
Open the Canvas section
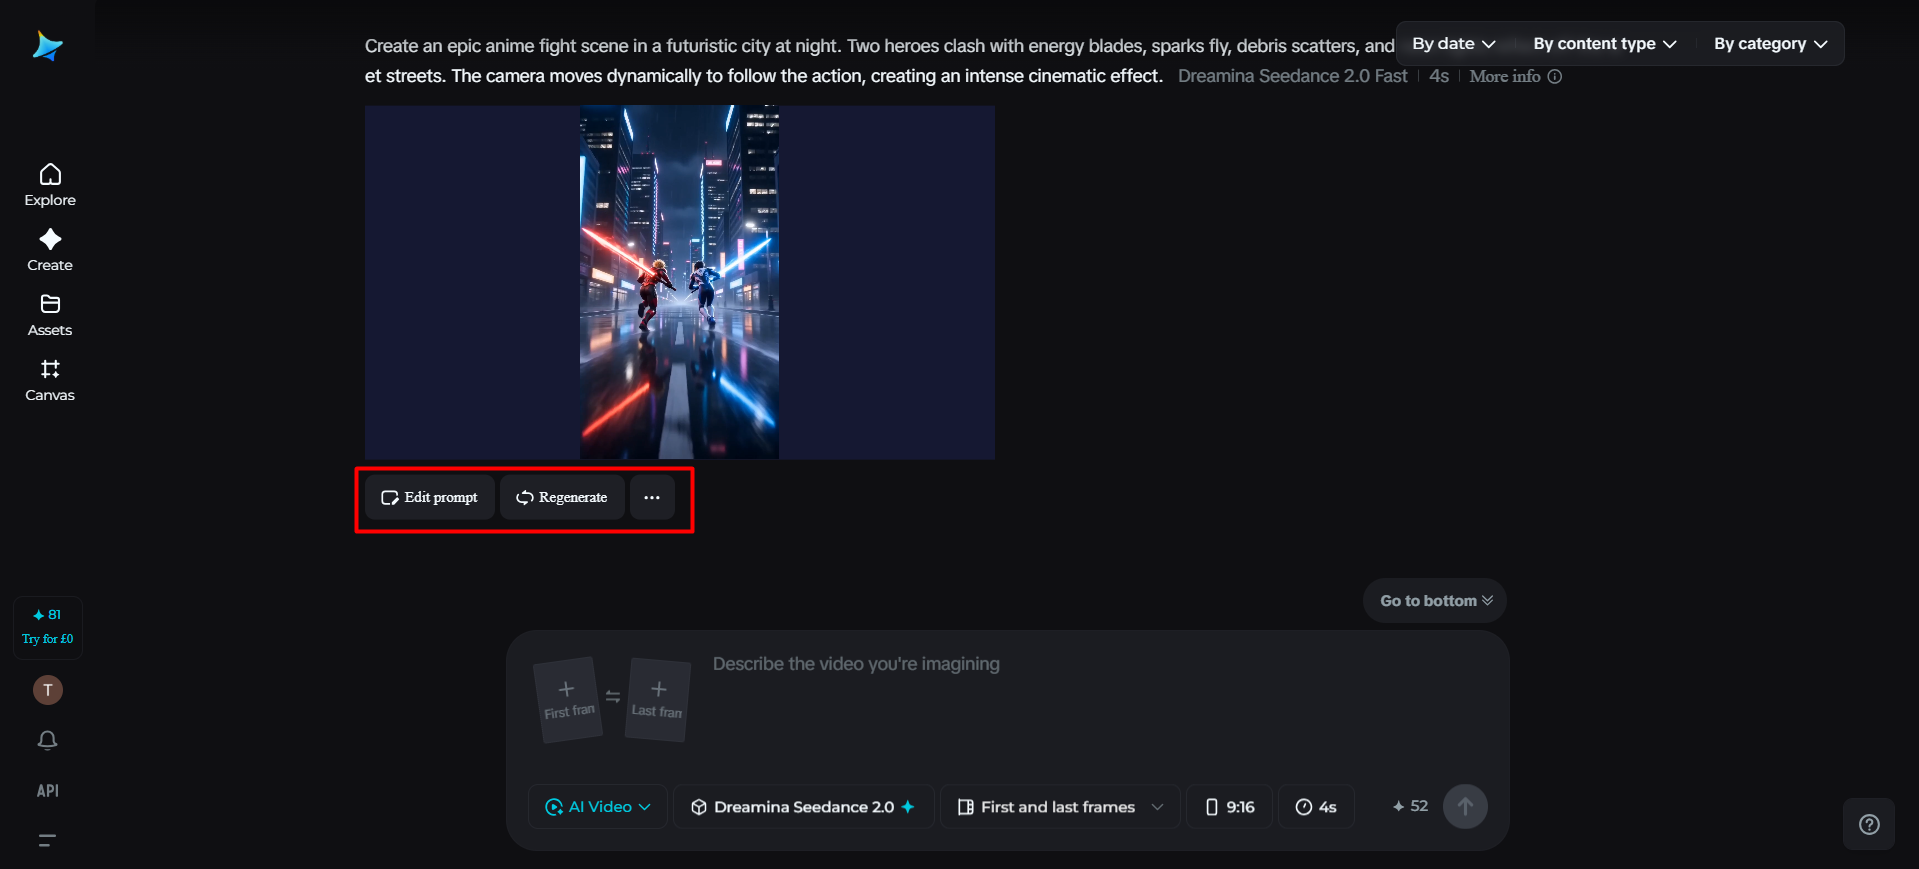click(x=50, y=381)
